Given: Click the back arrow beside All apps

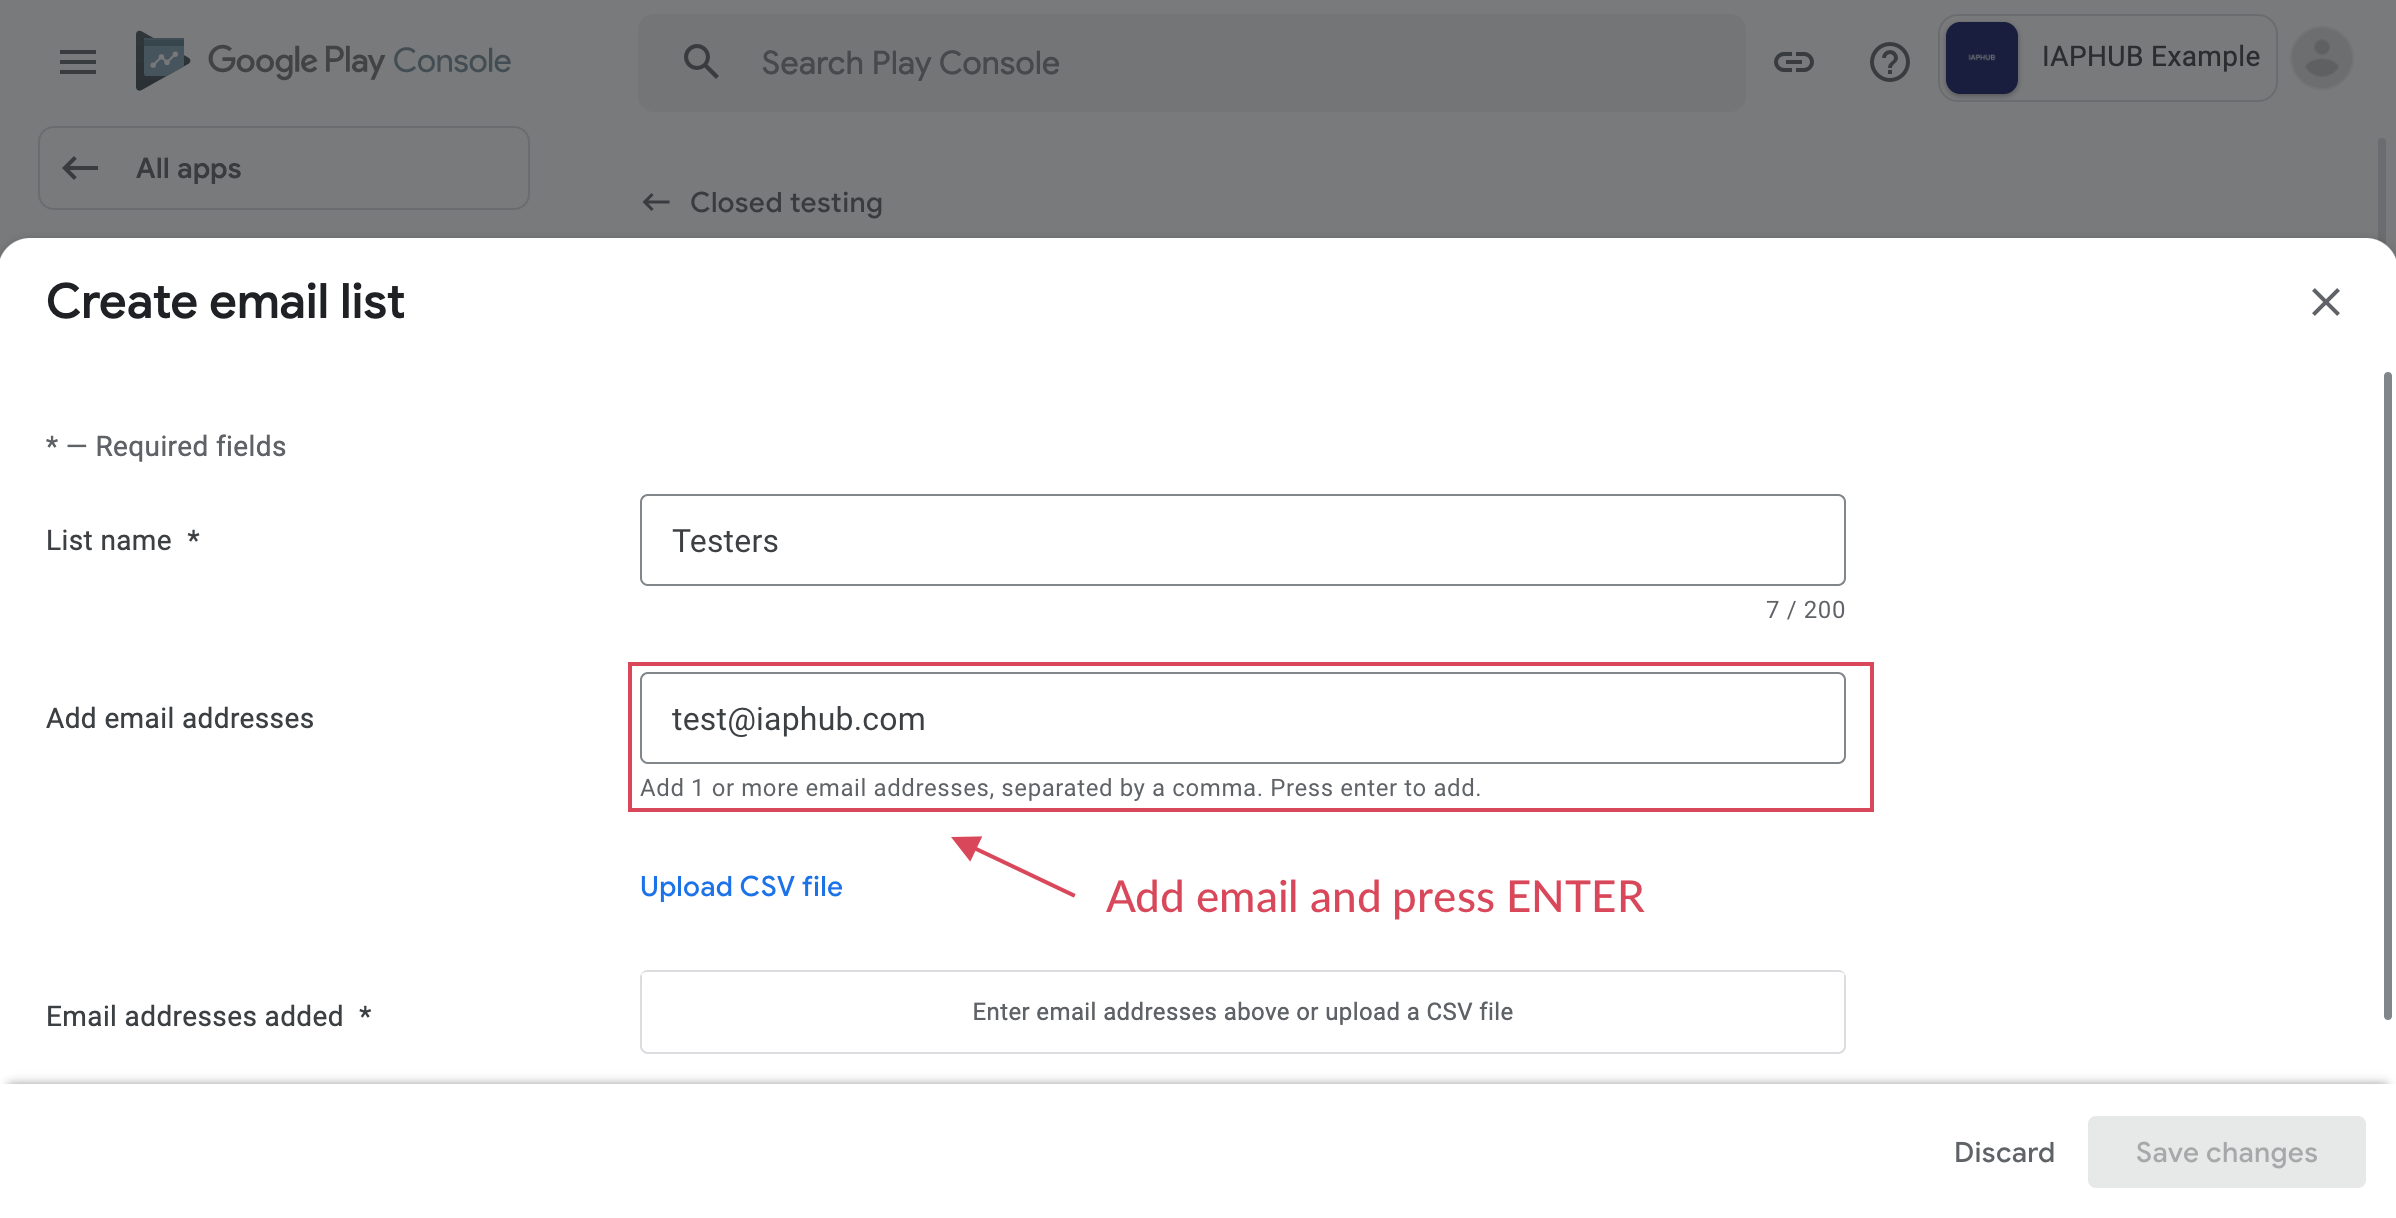Looking at the screenshot, I should [x=80, y=168].
